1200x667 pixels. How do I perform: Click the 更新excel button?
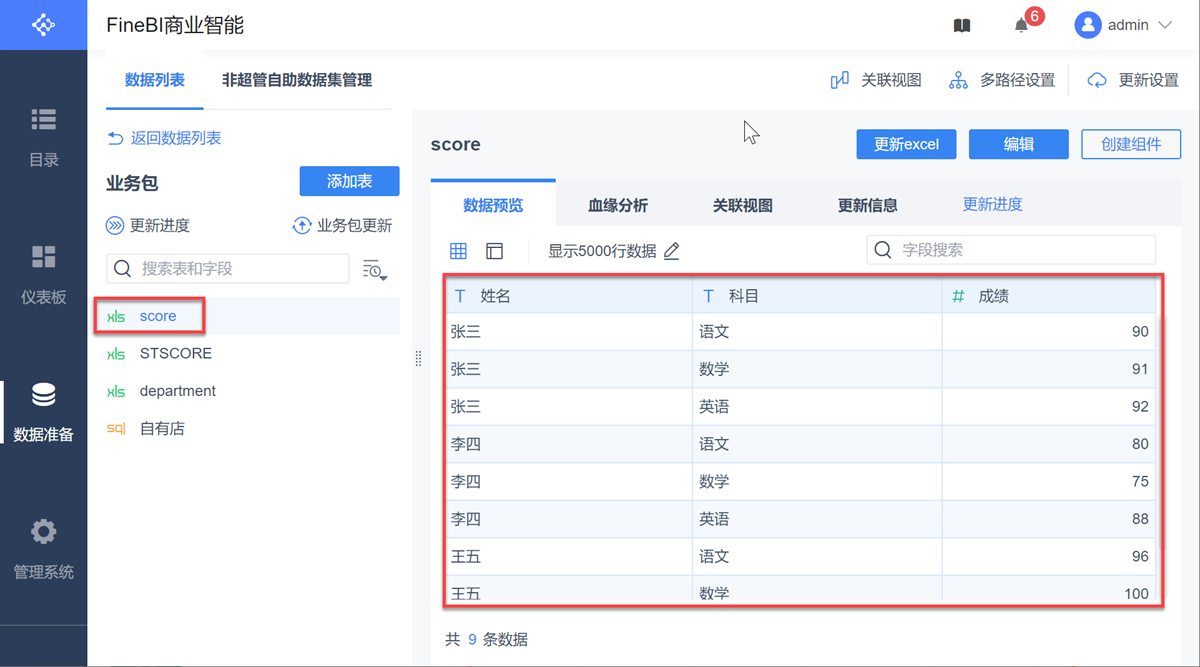pyautogui.click(x=906, y=144)
